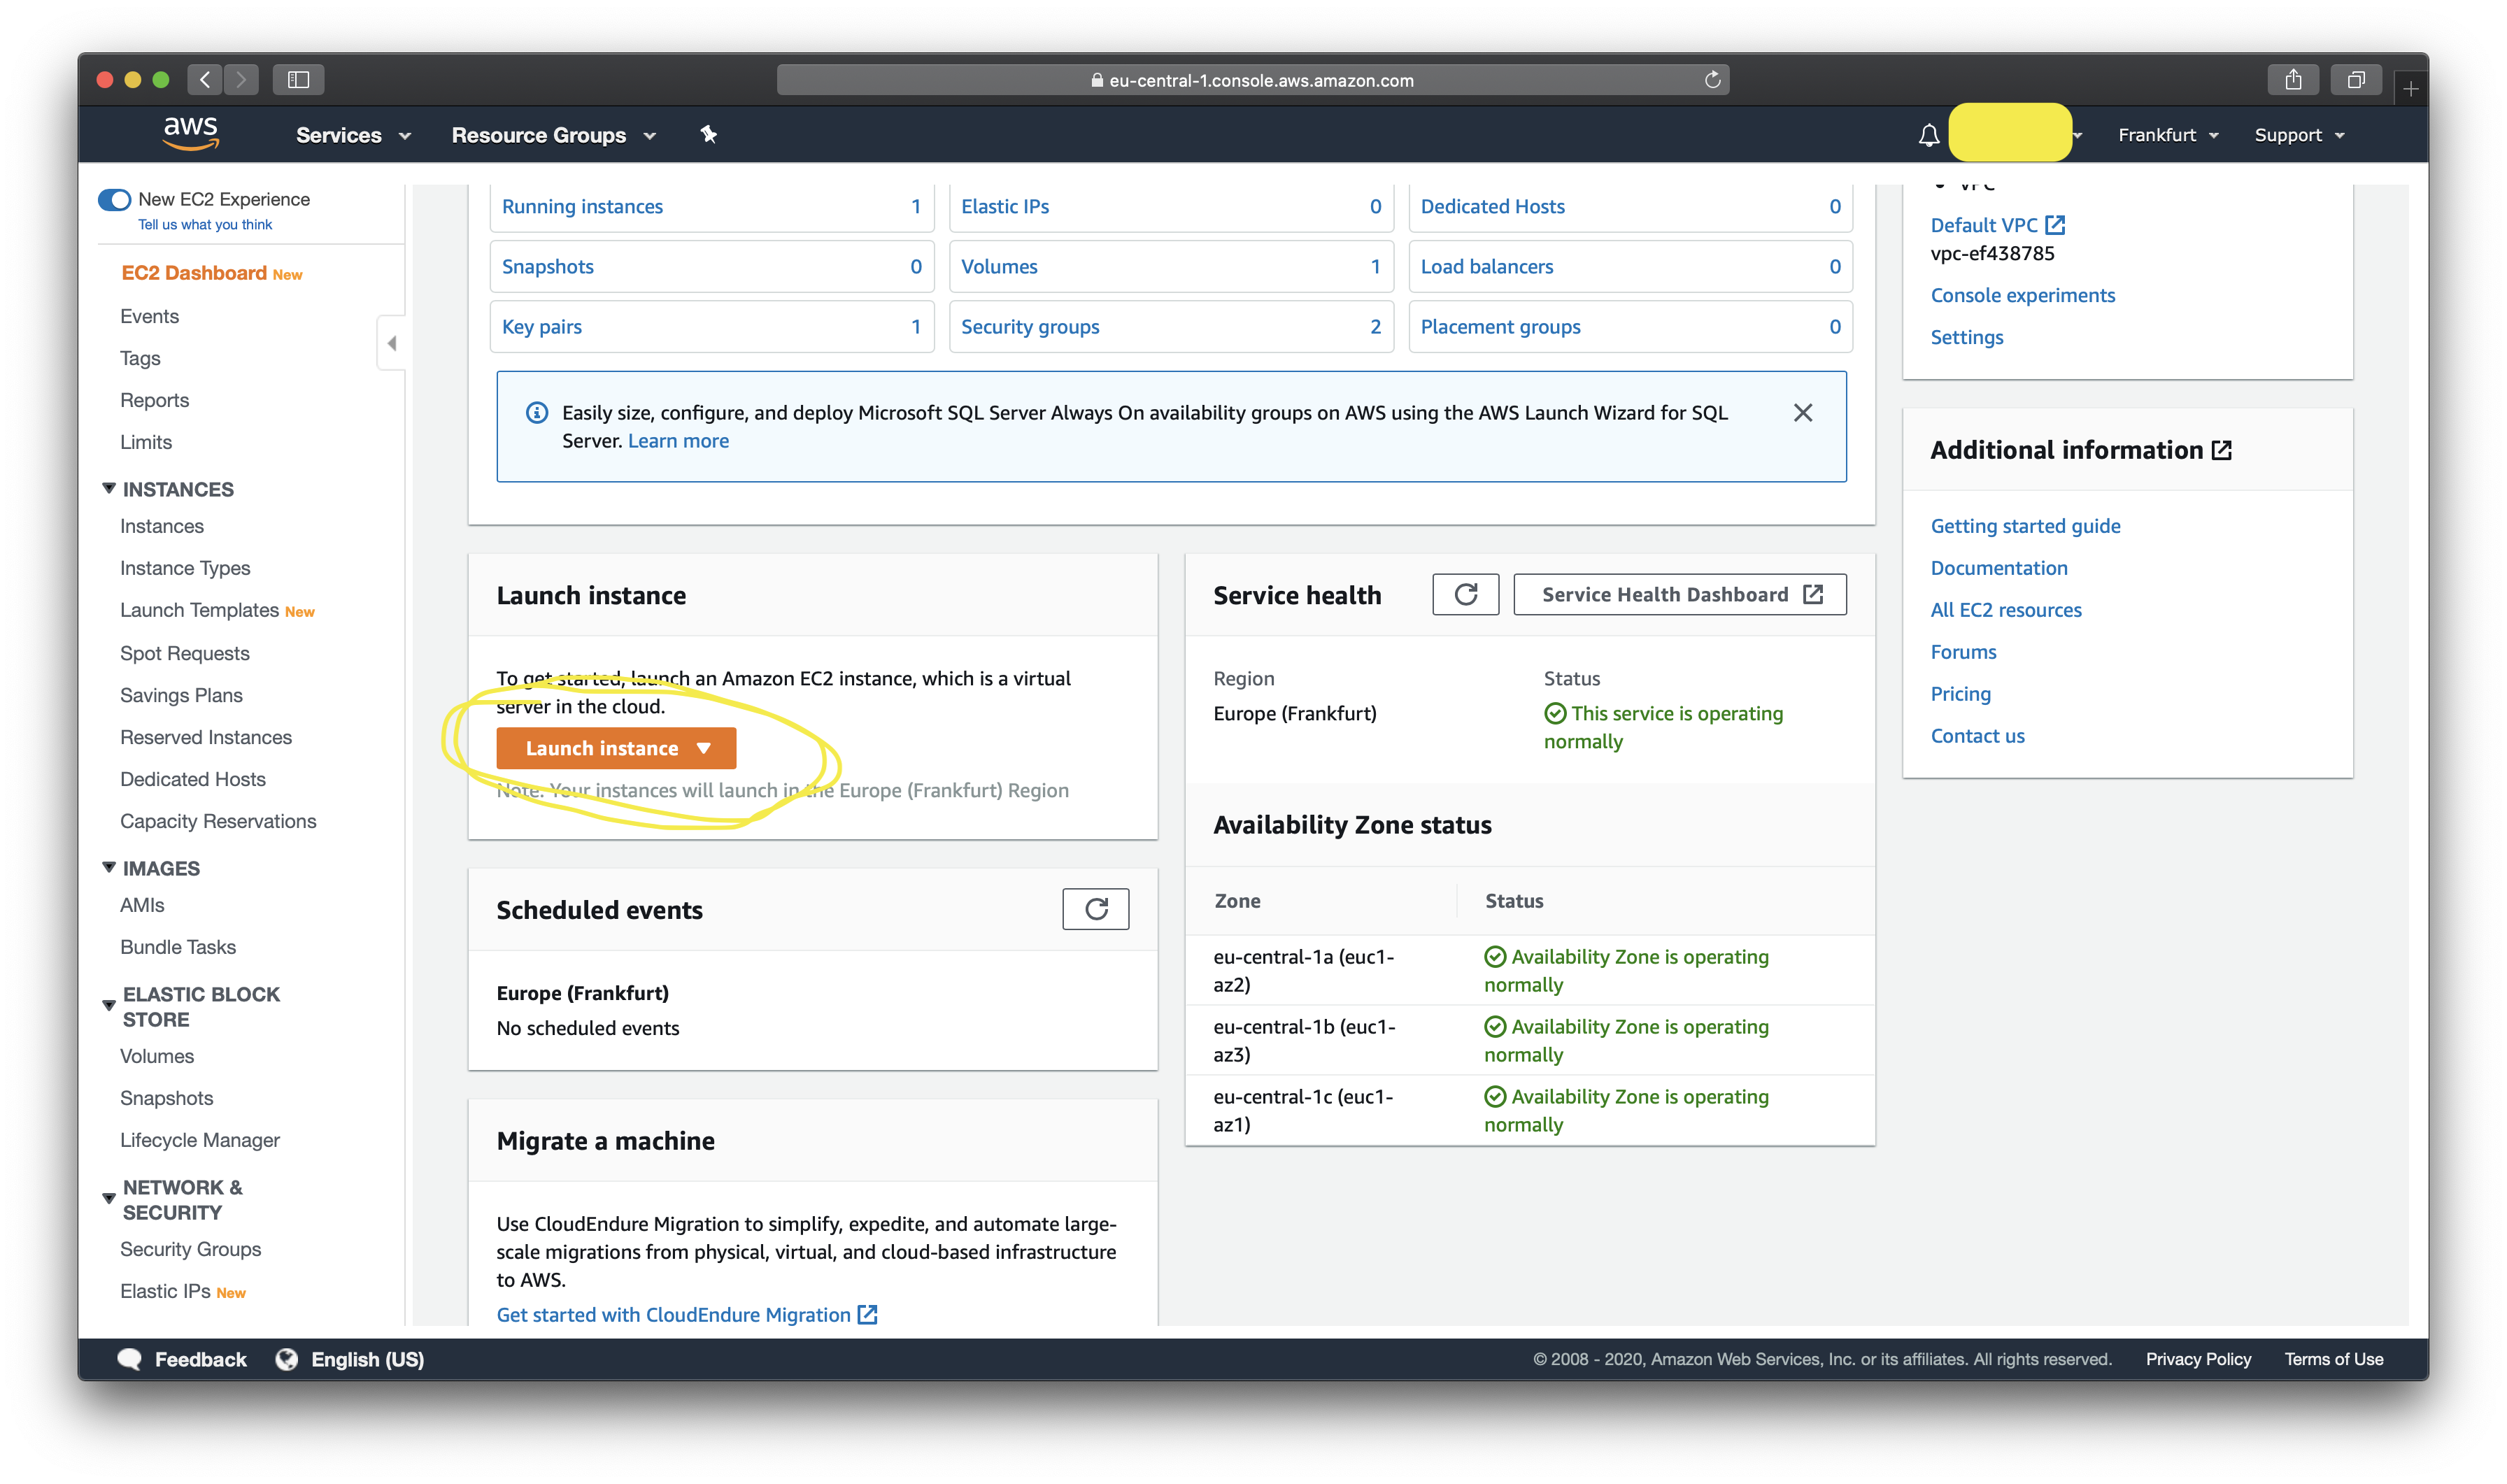Collapse the INSTANCES sidebar section
The width and height of the screenshot is (2507, 1484).
[109, 489]
